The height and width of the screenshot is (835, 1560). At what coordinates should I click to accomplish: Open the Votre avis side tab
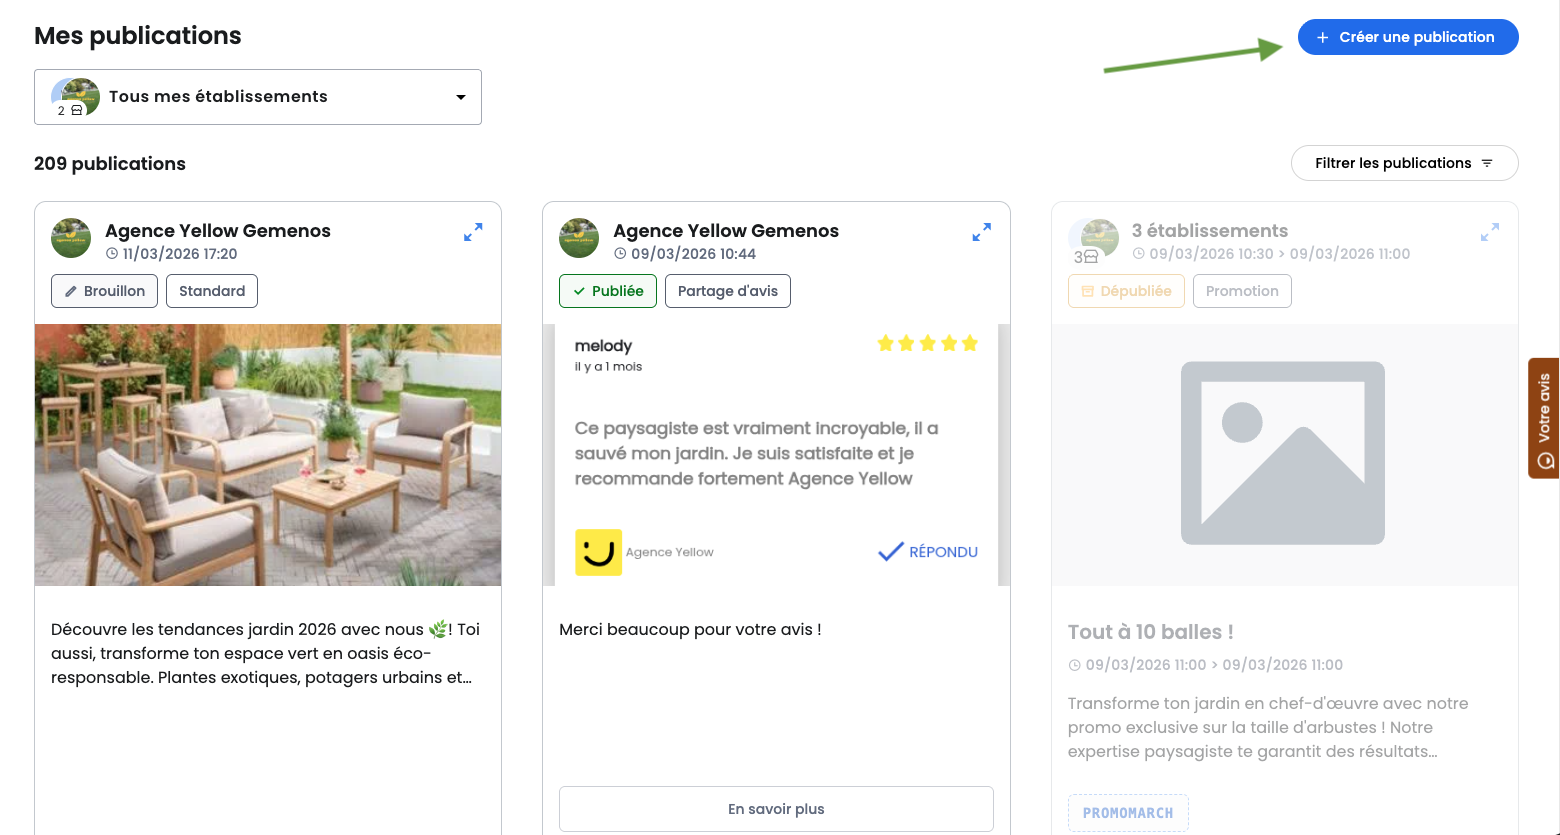pyautogui.click(x=1544, y=418)
